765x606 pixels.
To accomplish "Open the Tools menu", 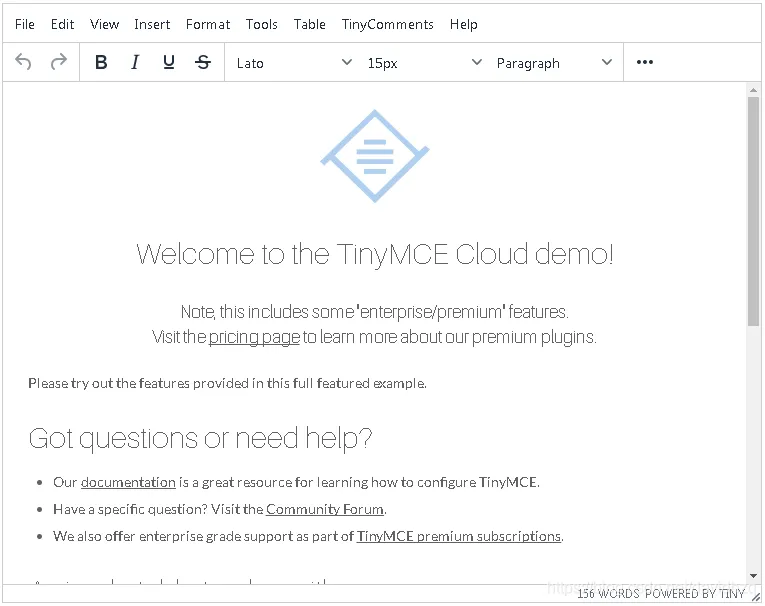I will [262, 24].
